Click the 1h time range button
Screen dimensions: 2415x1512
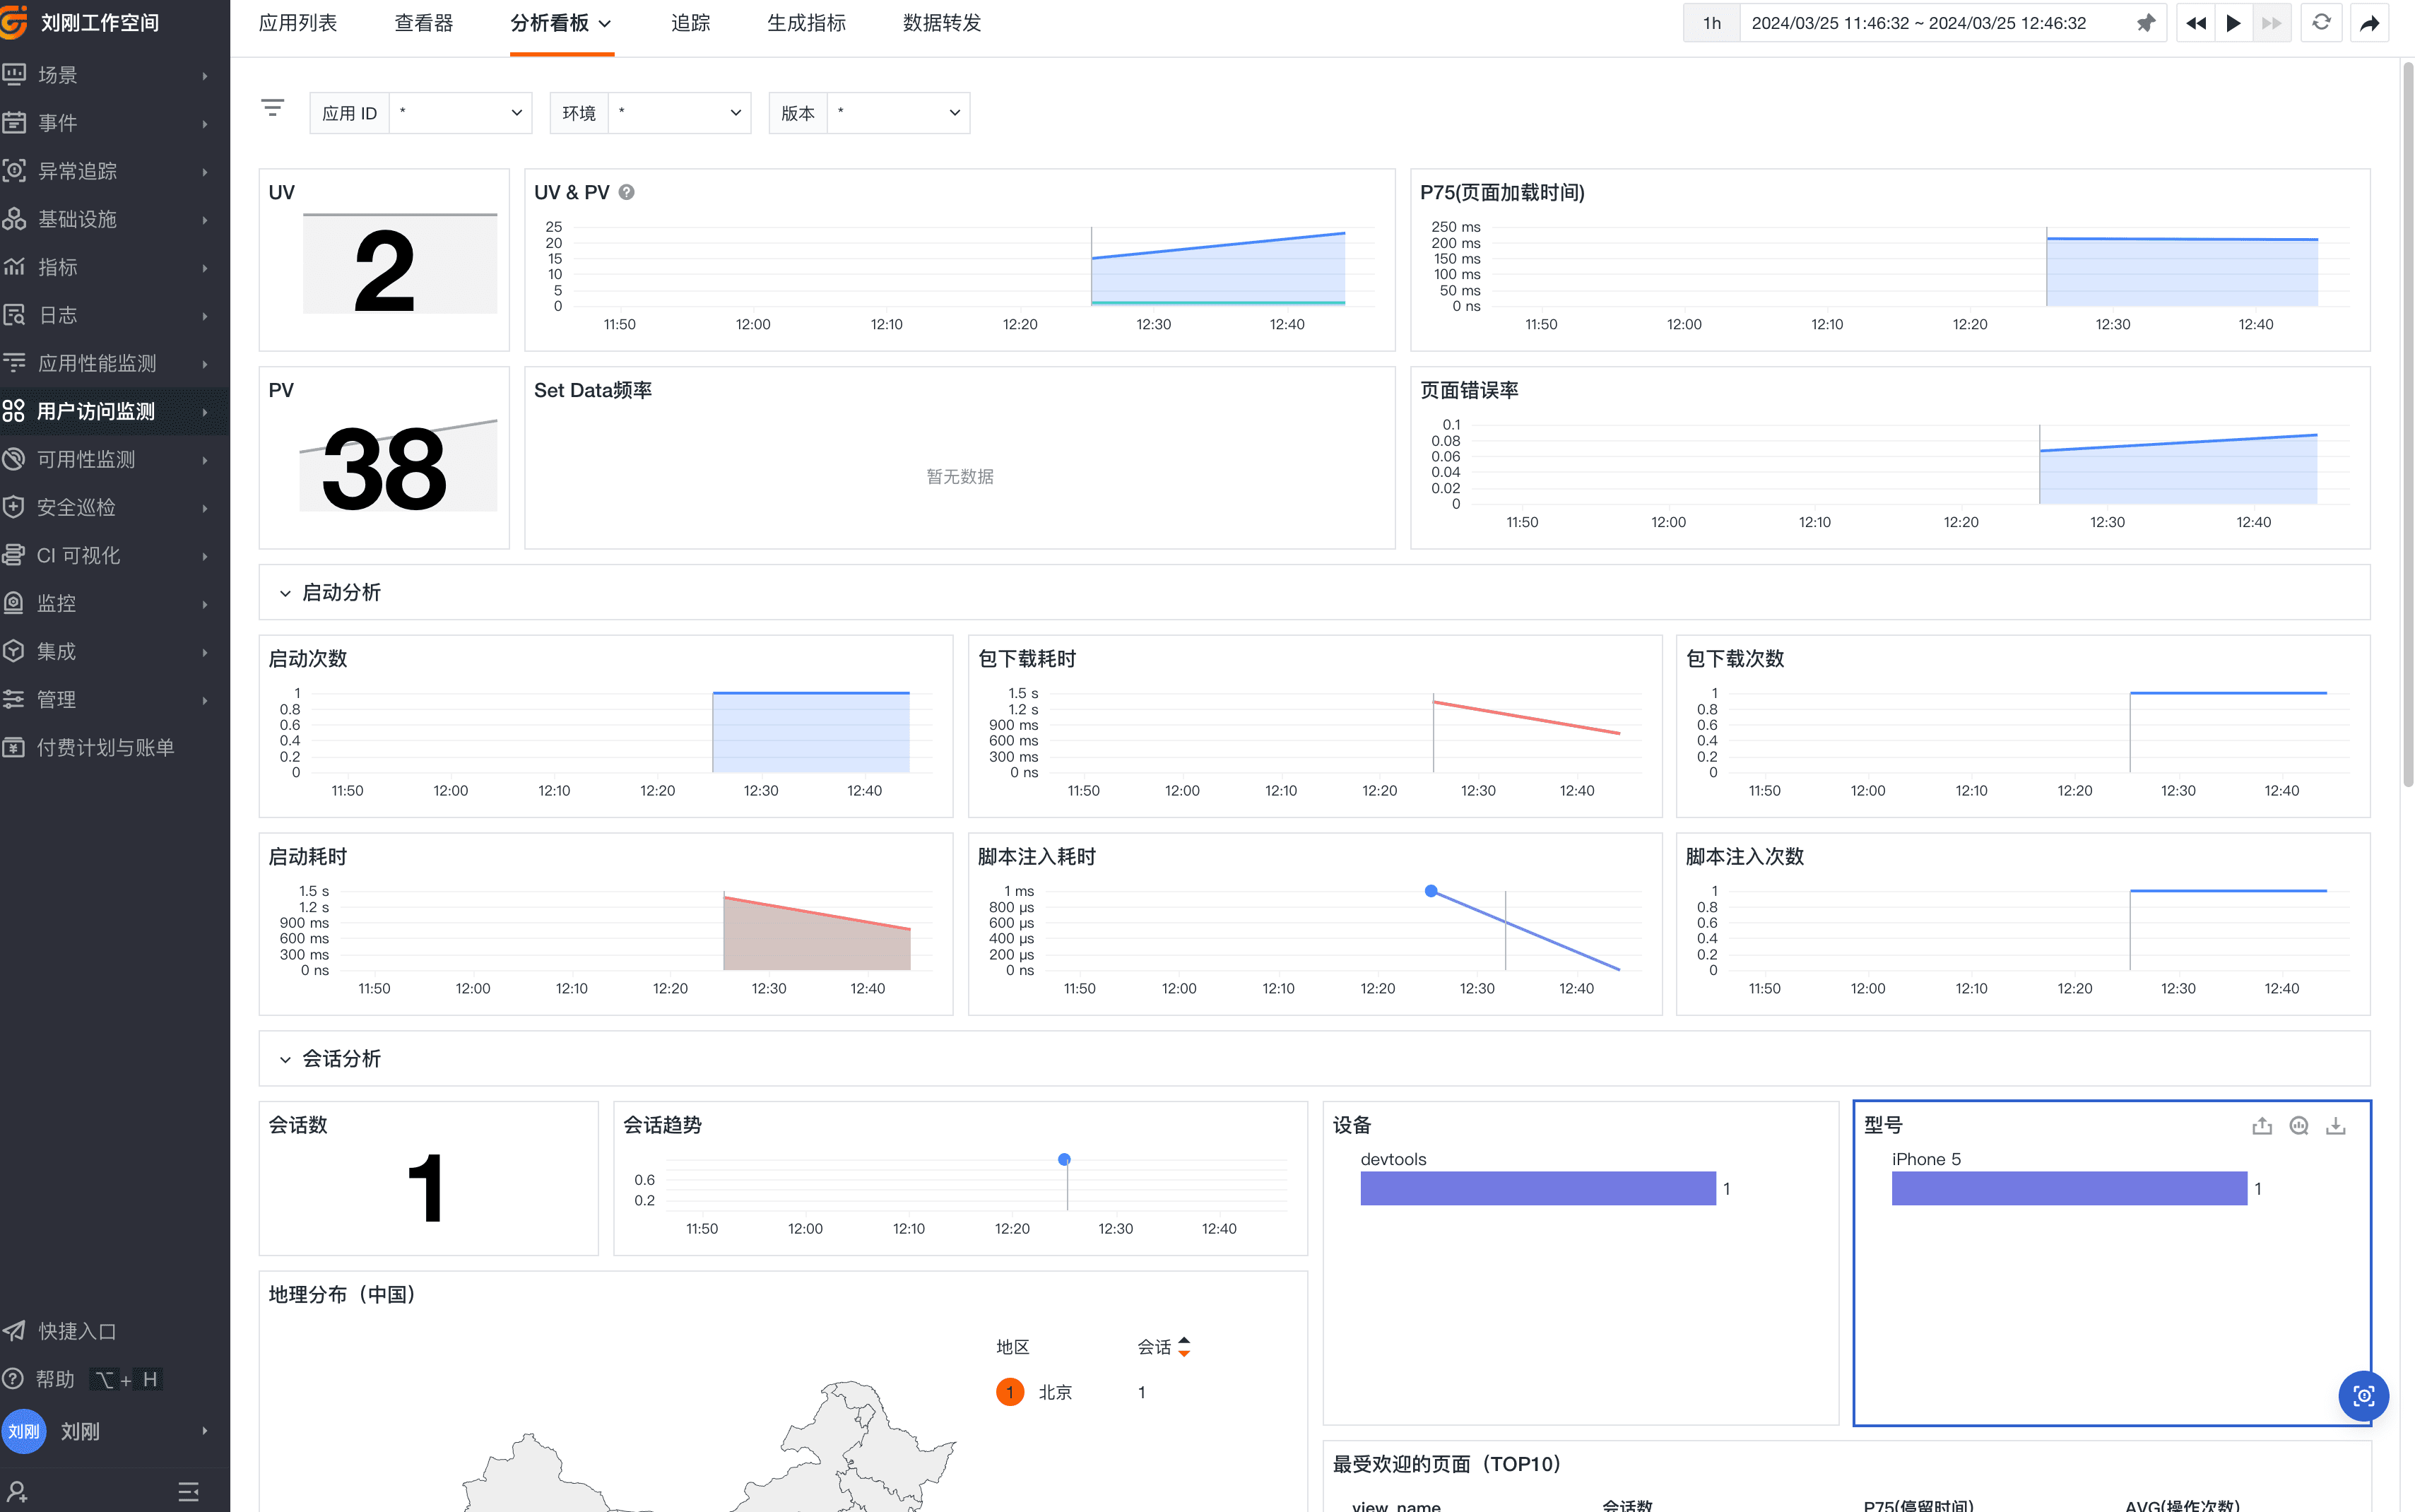(1712, 23)
